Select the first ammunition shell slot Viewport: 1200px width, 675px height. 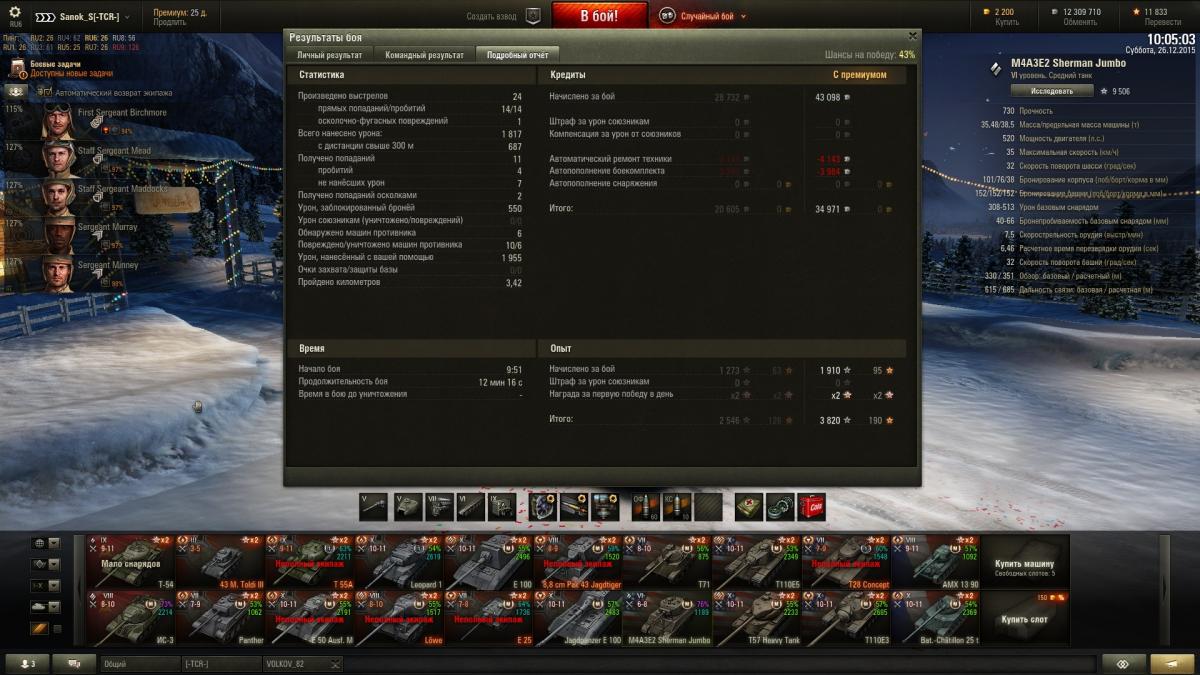(x=645, y=507)
